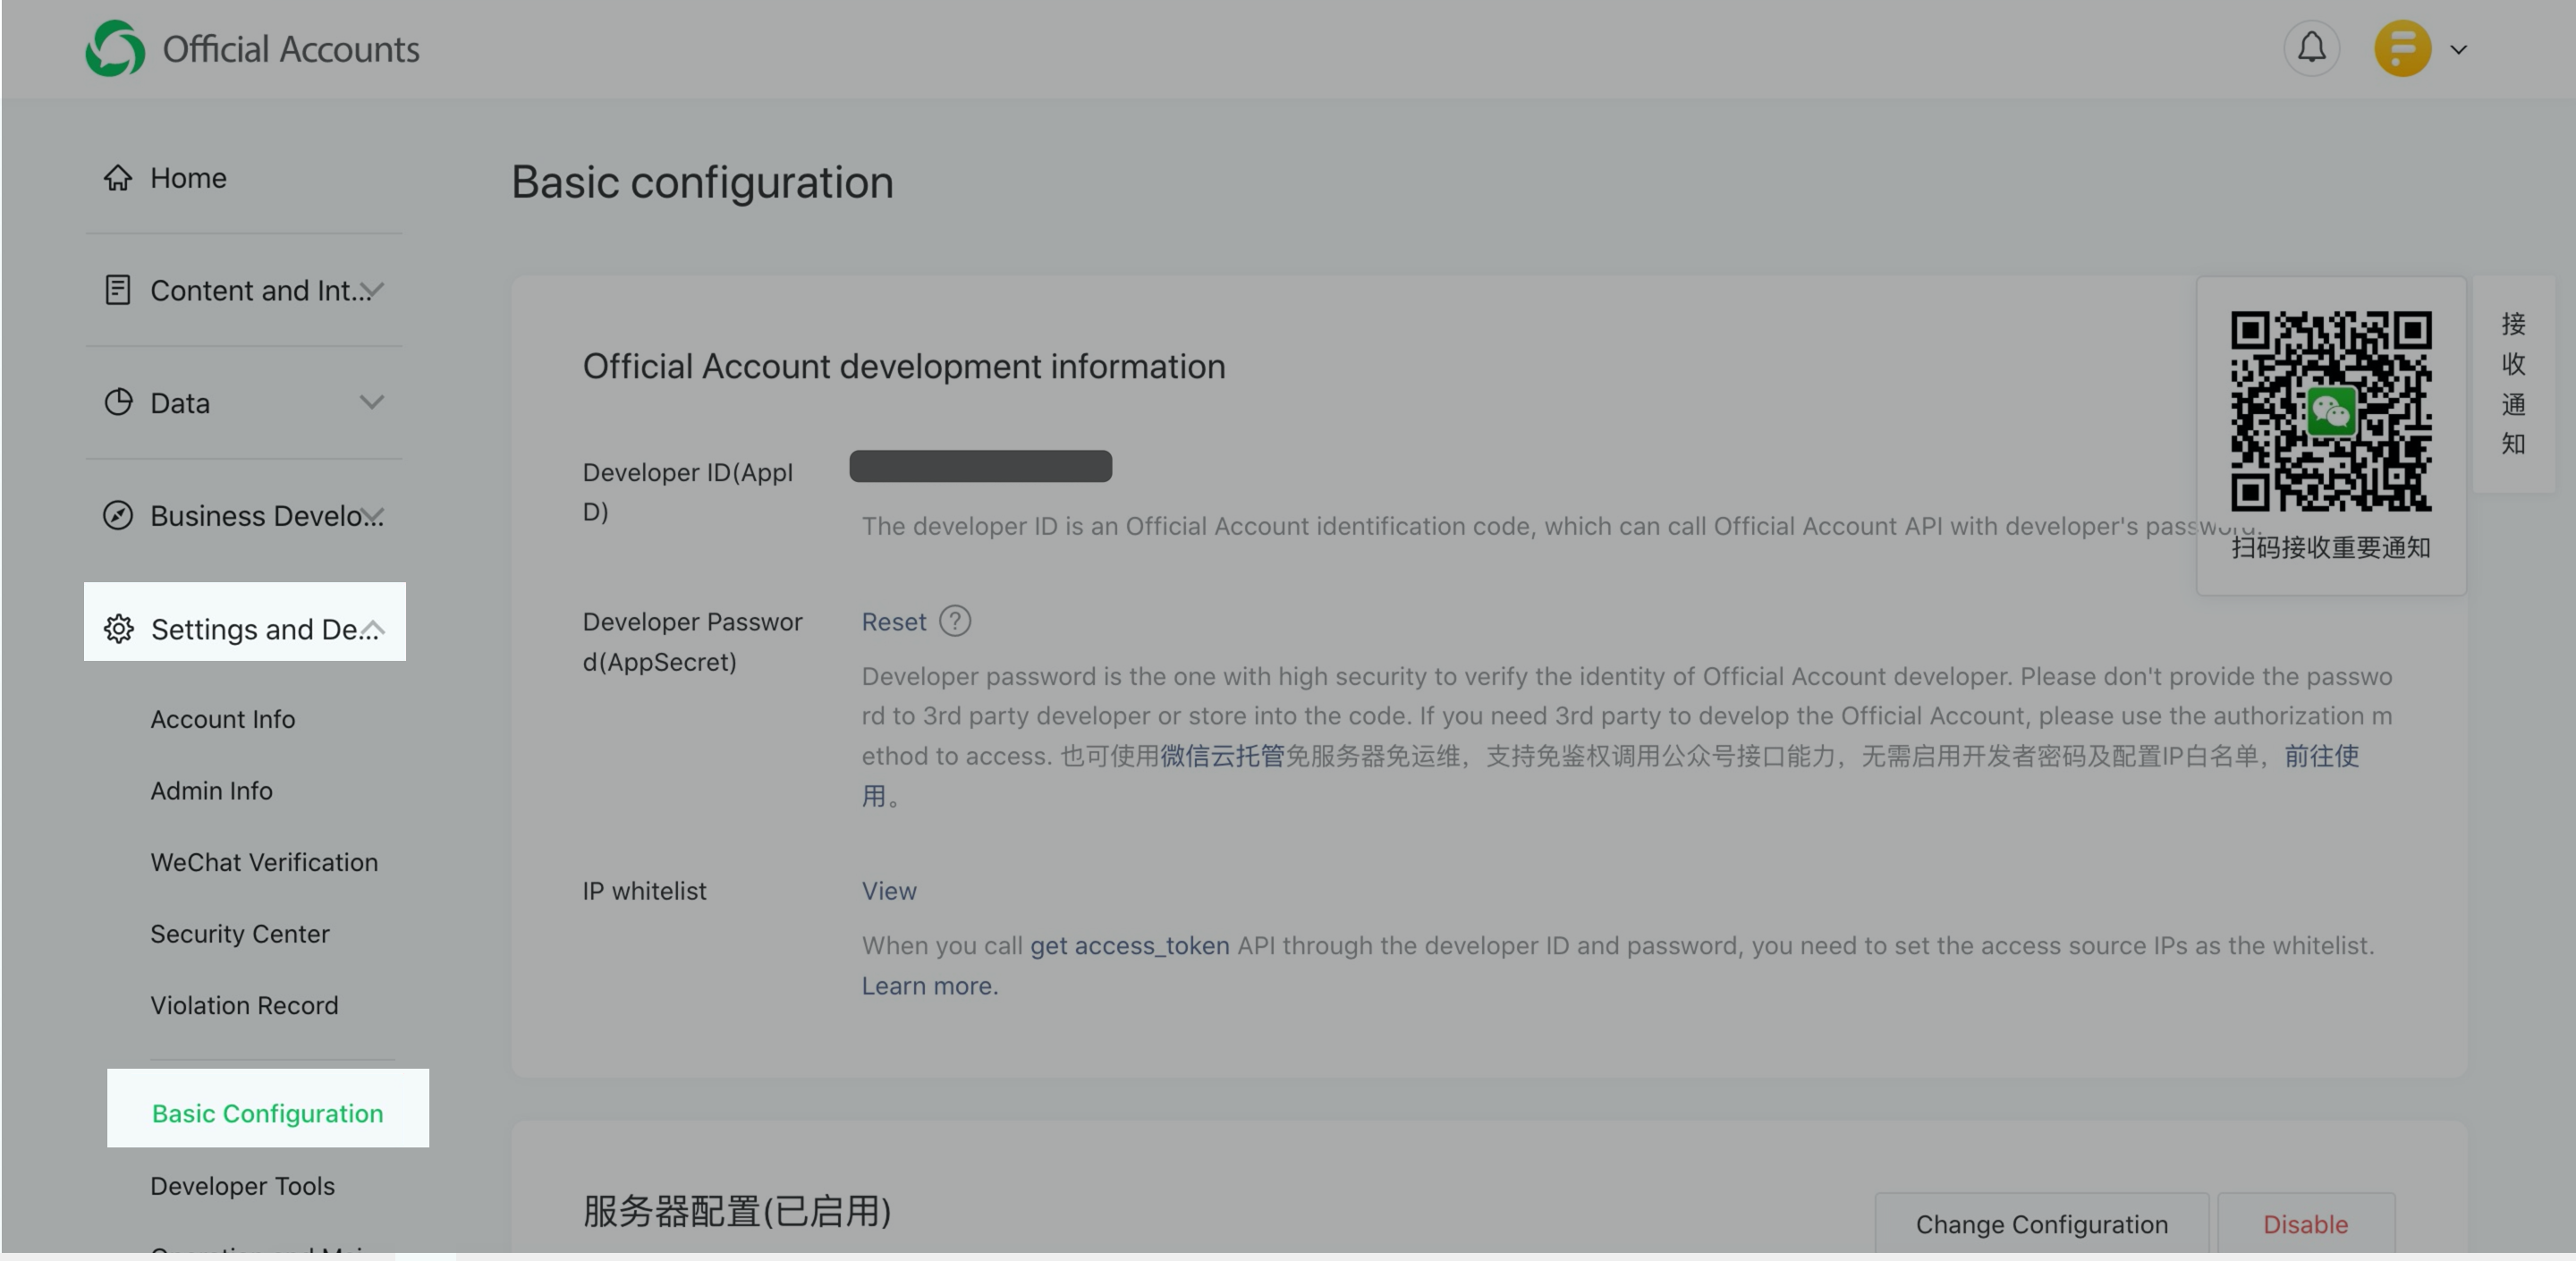Open Admin Info

211,790
